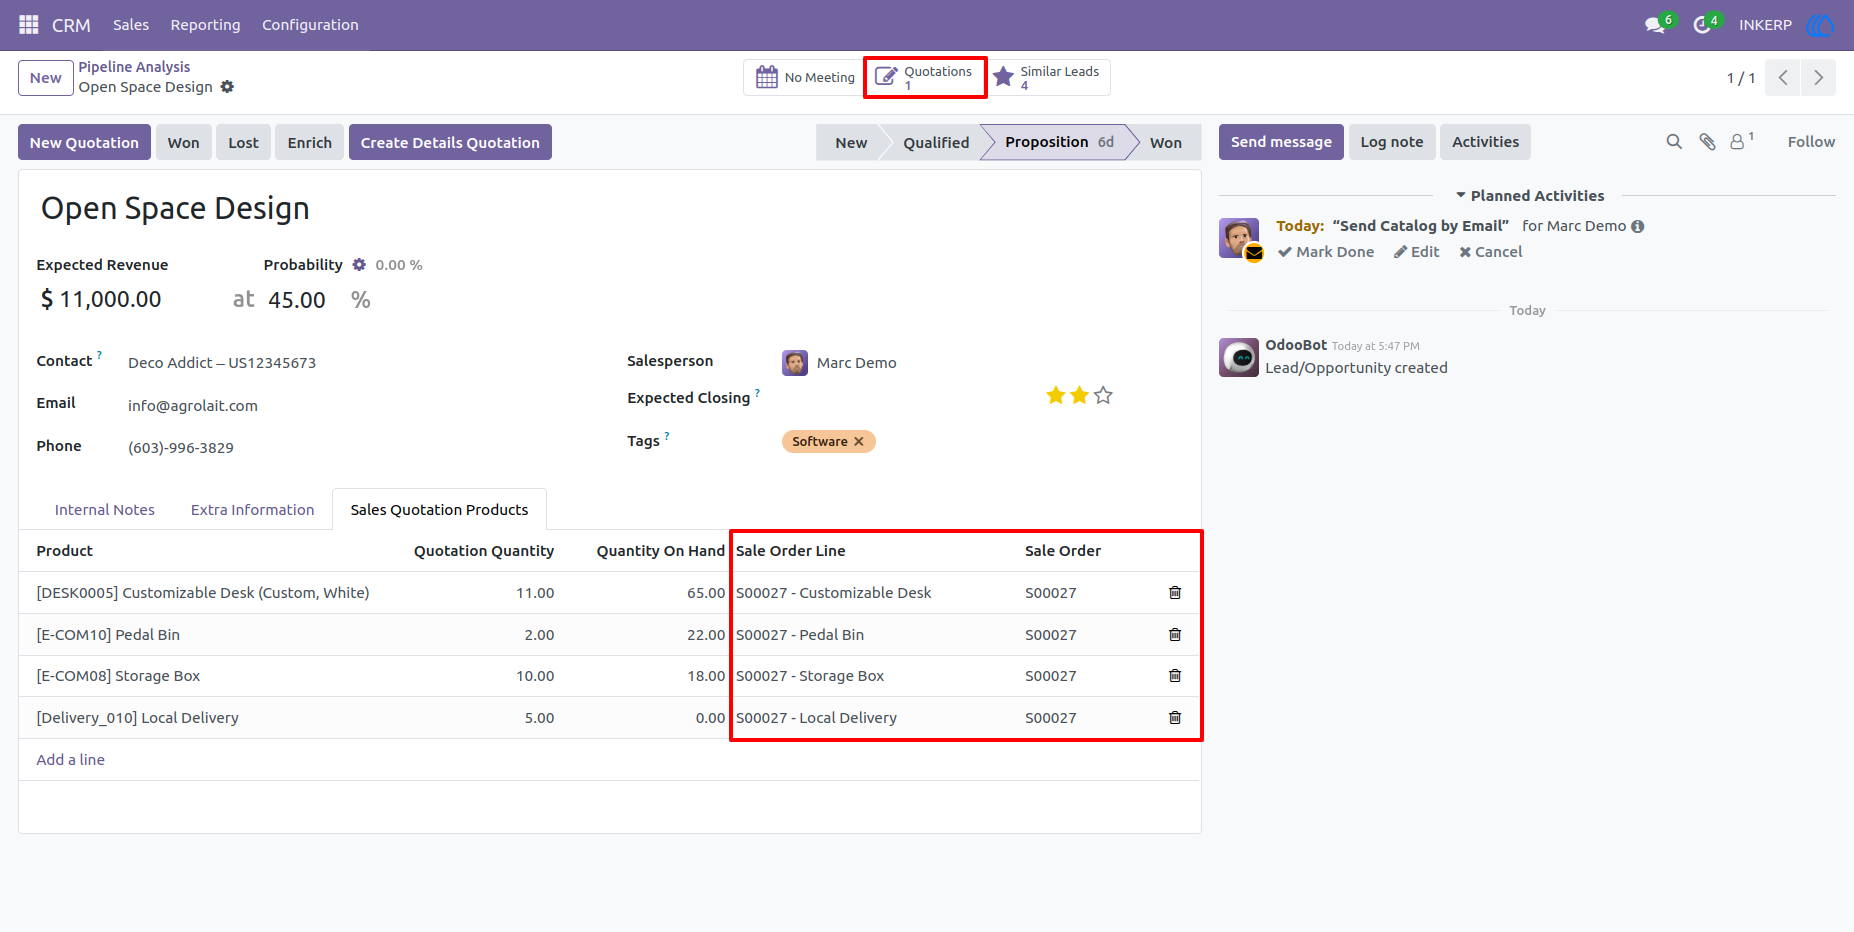This screenshot has height=932, width=1854.
Task: Delete the Pedal Bin product line
Action: click(1175, 635)
